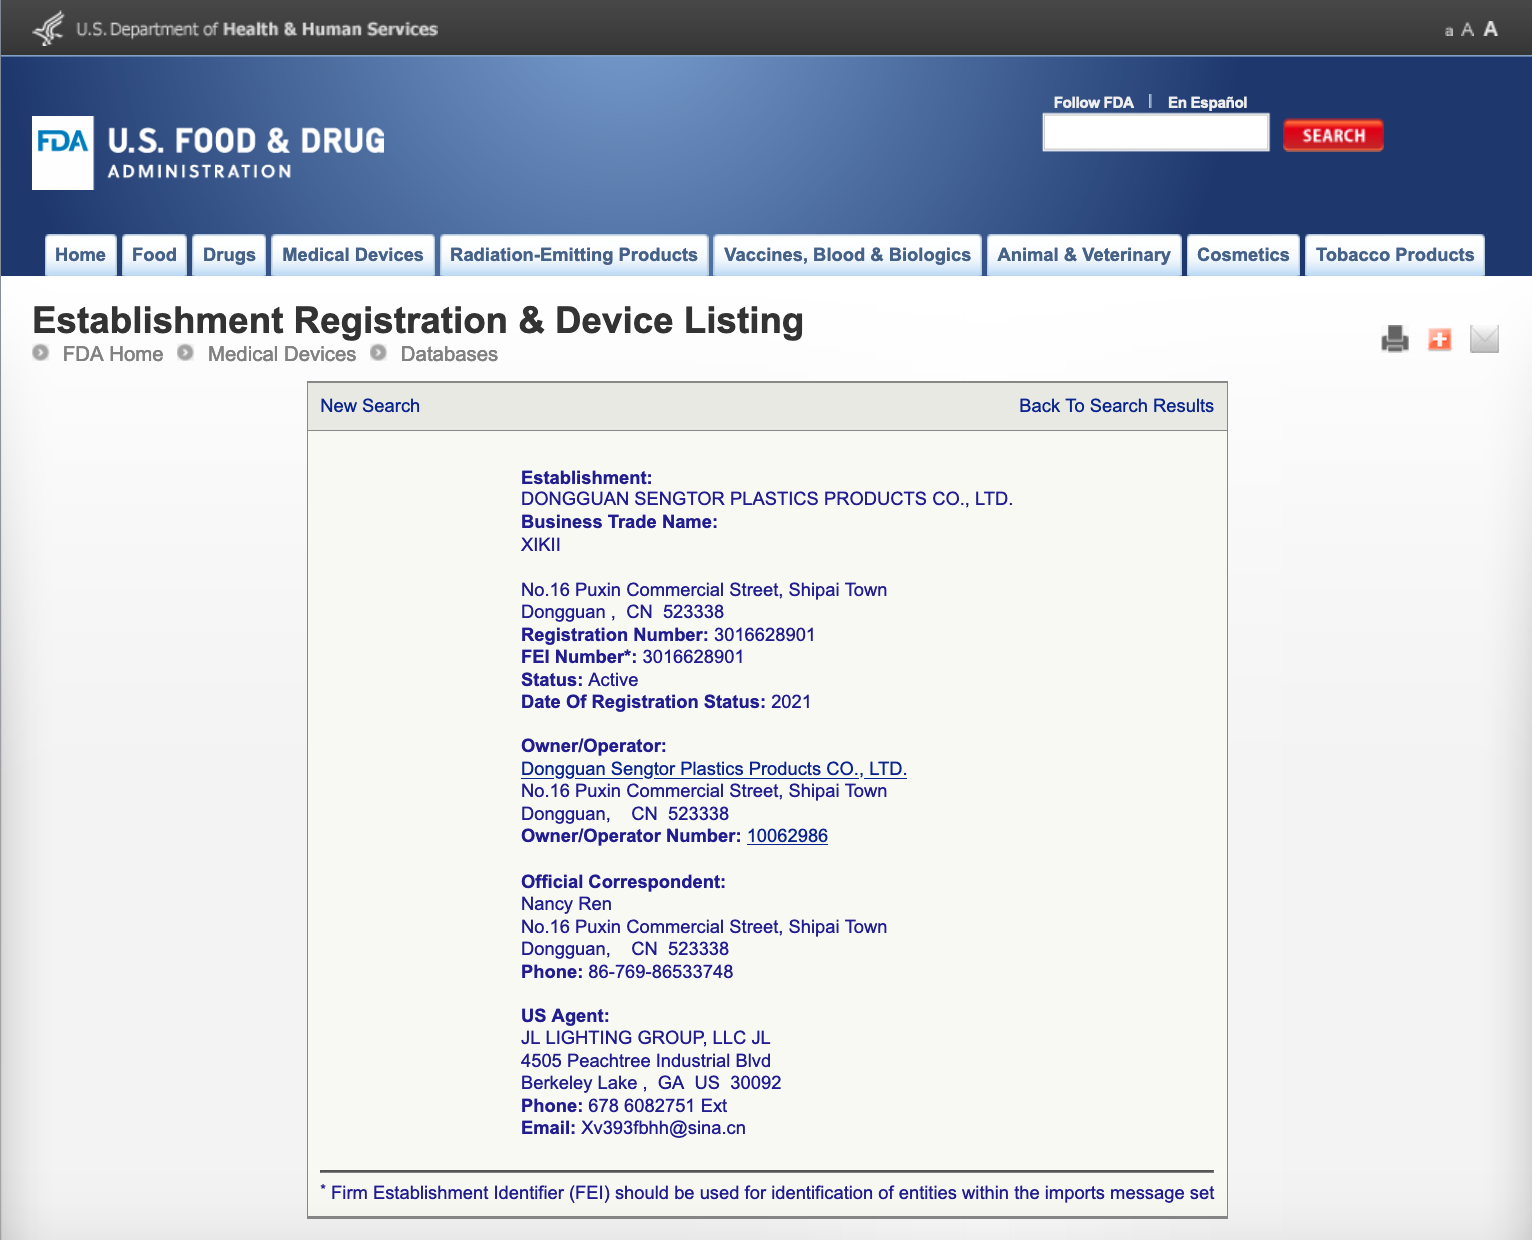The image size is (1532, 1240).
Task: Click Berkeley Lake, GA US 30092
Action: coord(651,1083)
